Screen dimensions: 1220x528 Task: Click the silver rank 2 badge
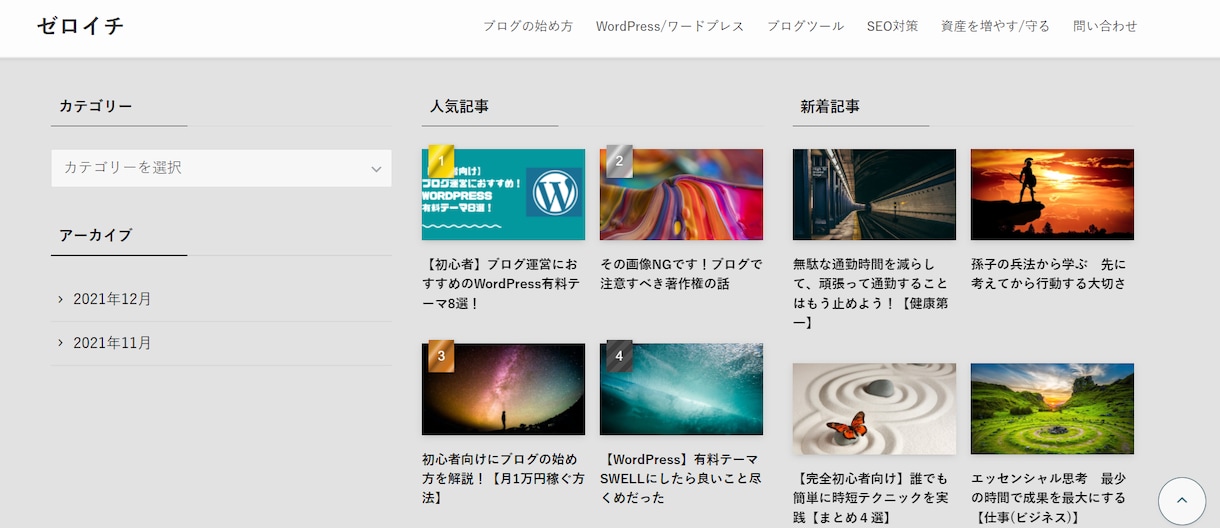[x=619, y=161]
